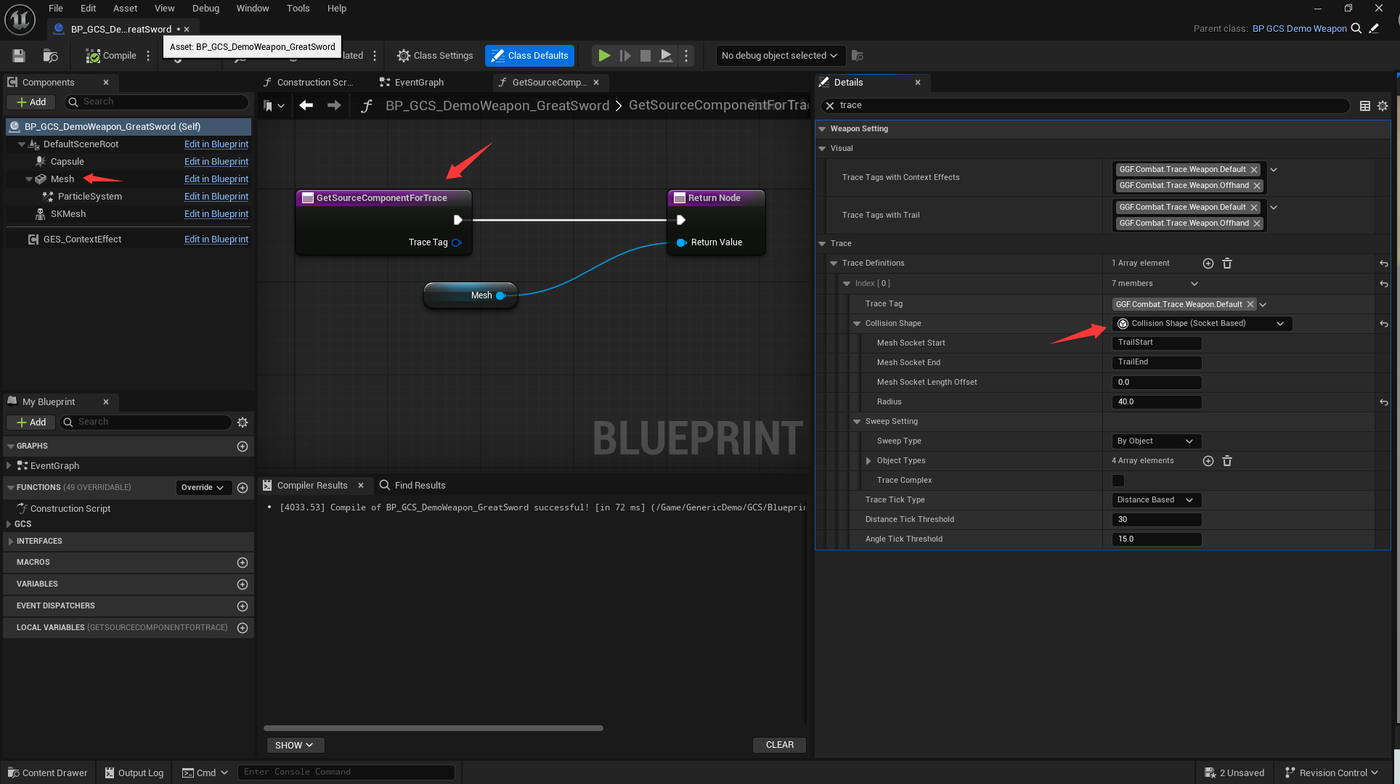Navigate back in the graph editor
This screenshot has height=784, width=1400.
[x=306, y=105]
